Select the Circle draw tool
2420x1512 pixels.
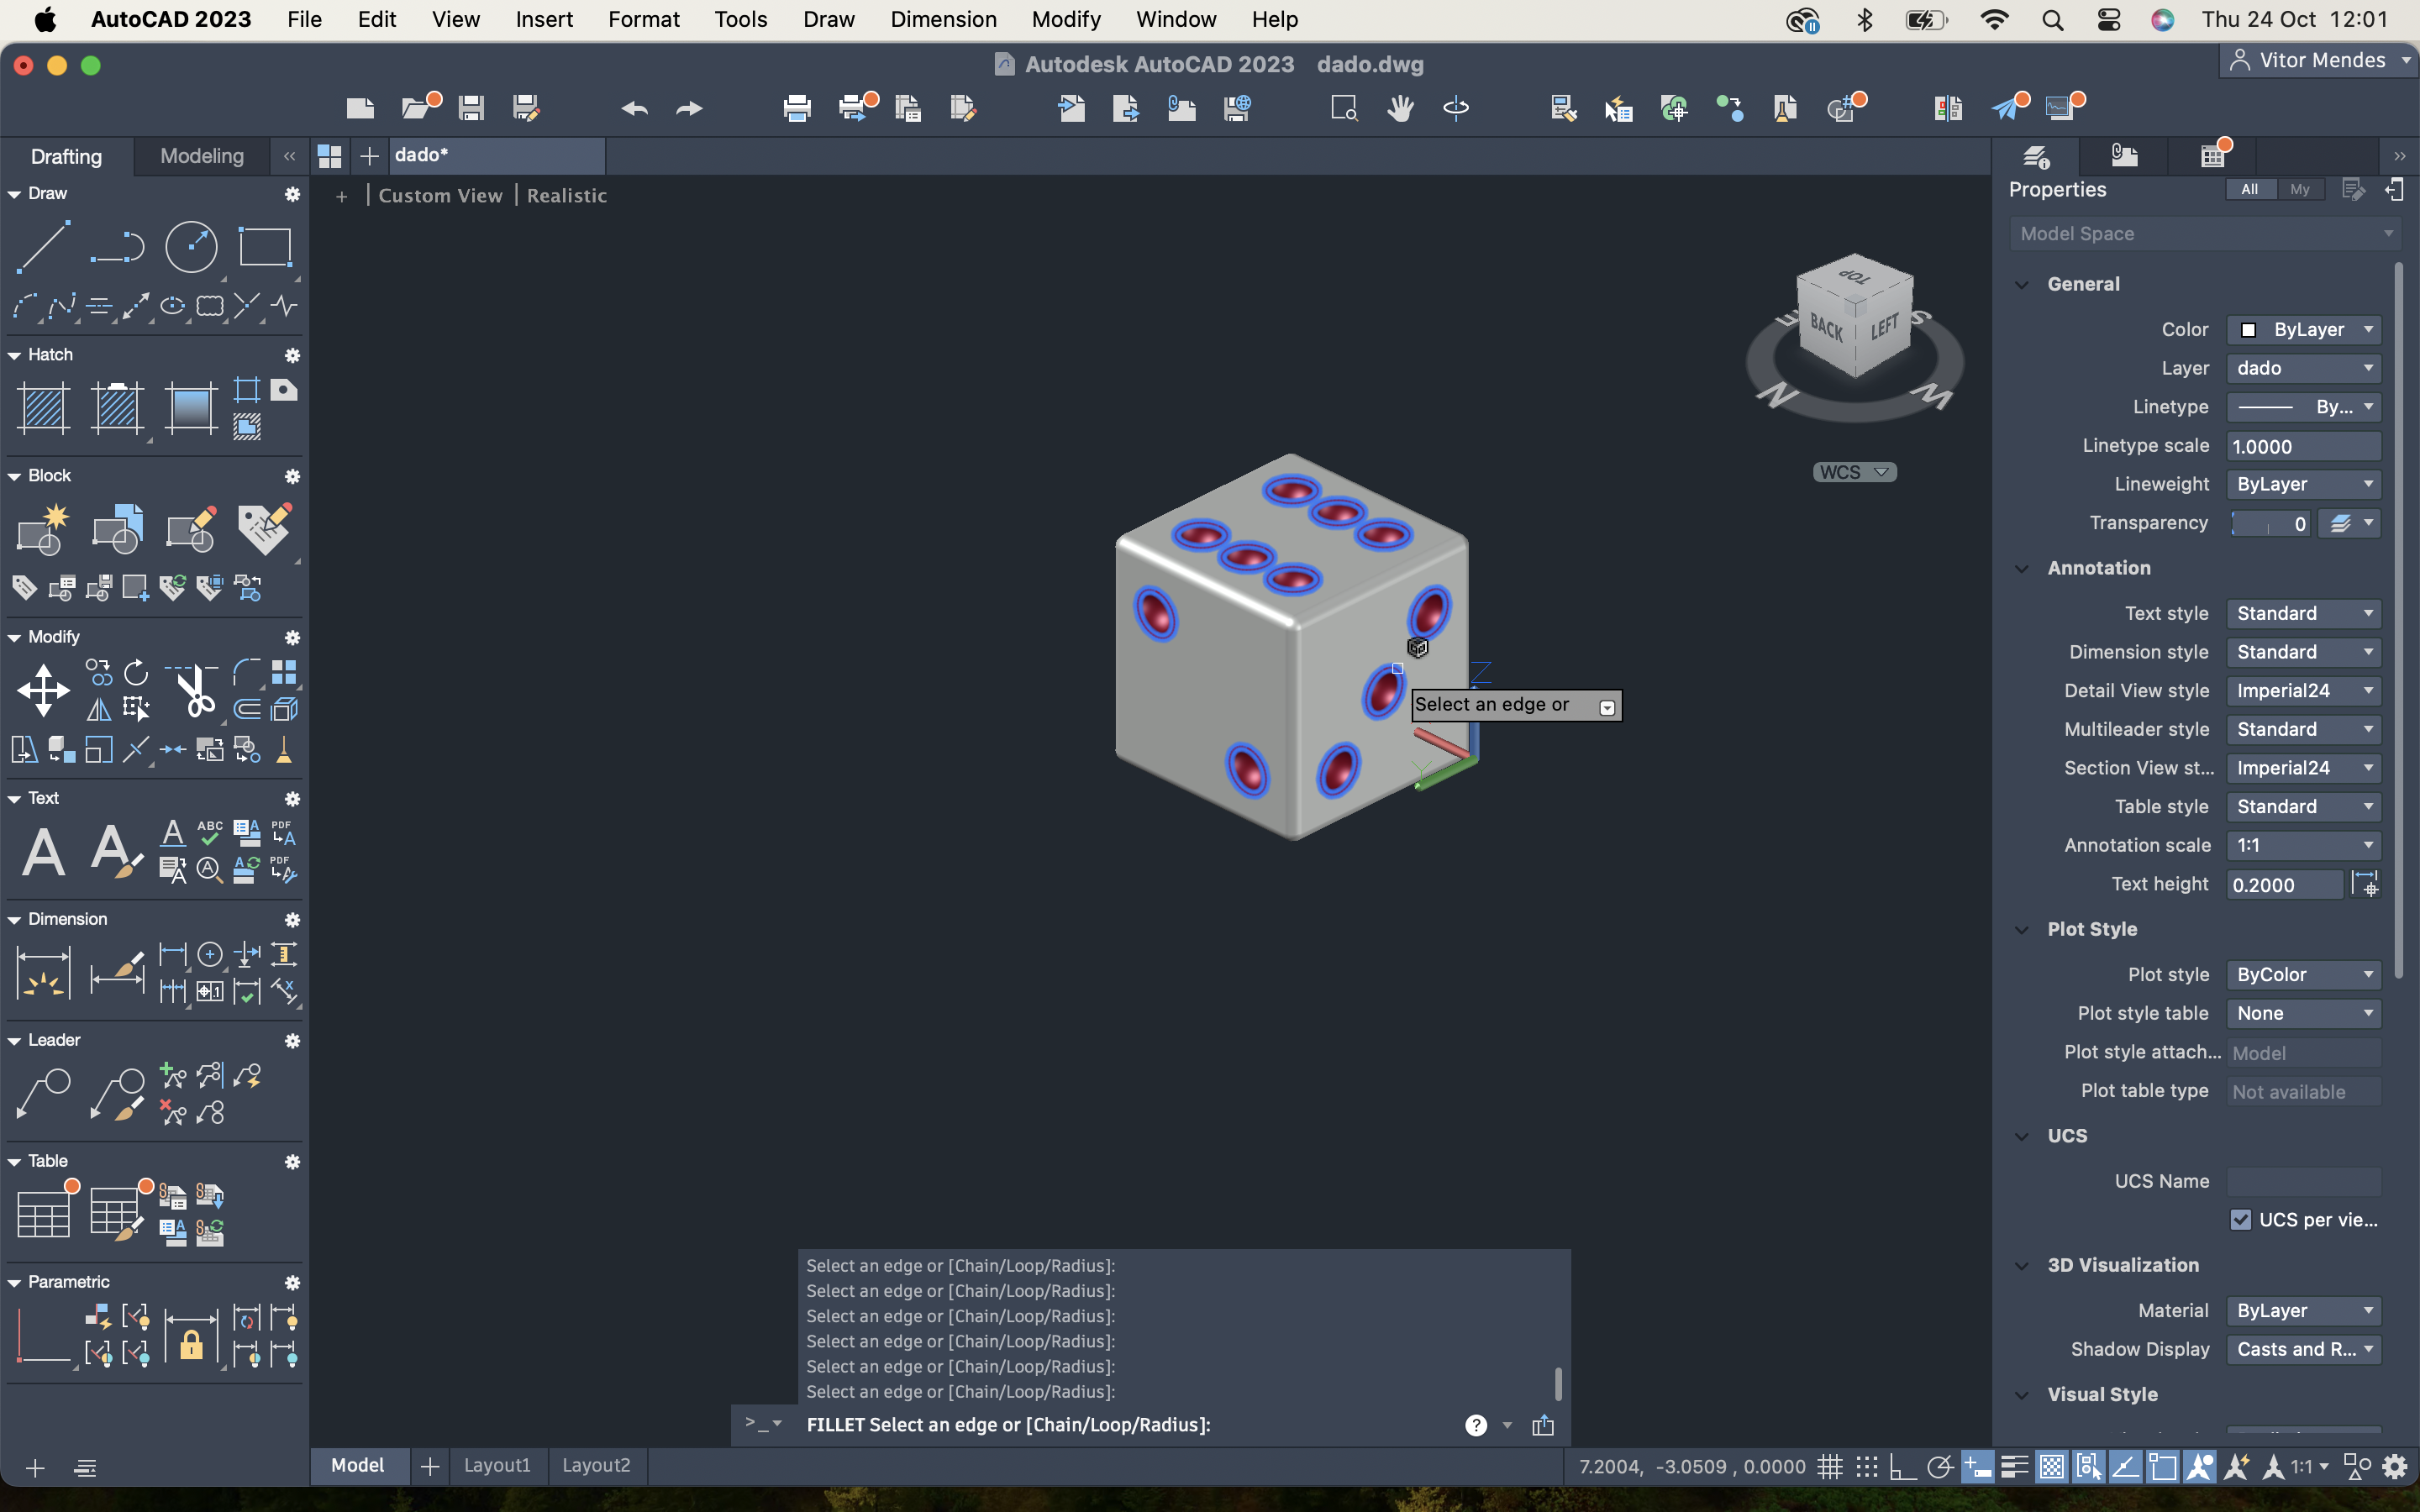(x=191, y=246)
